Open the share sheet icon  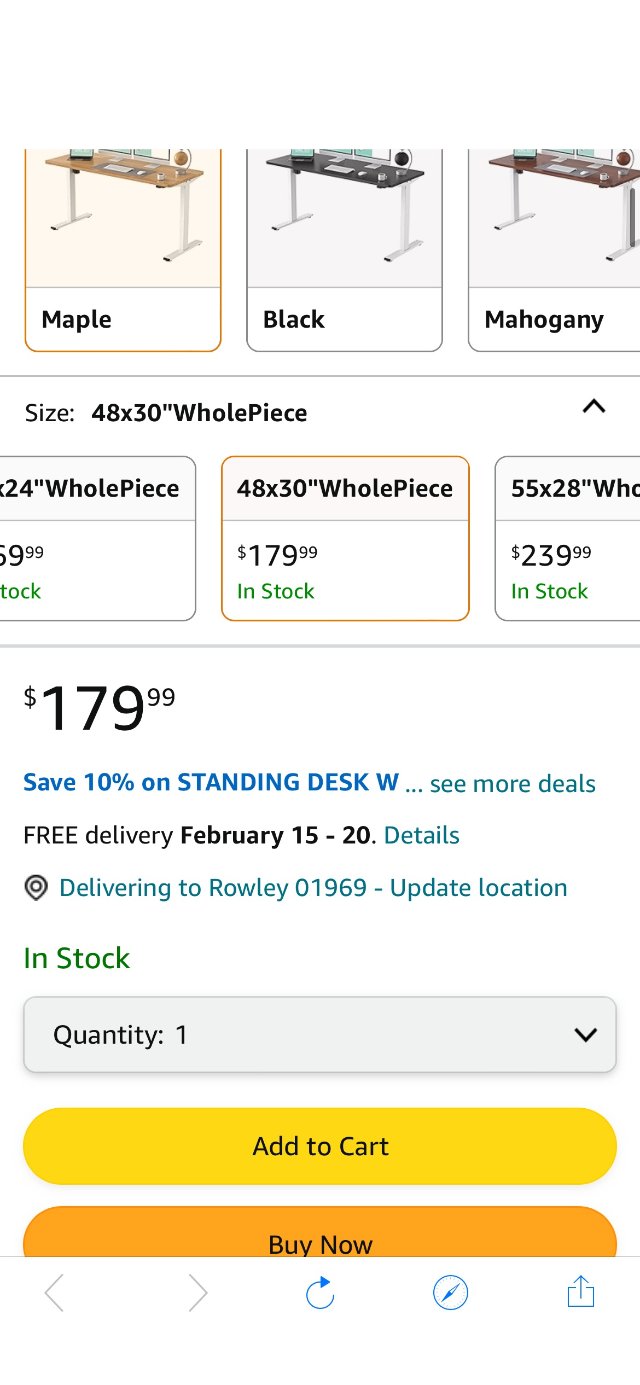(580, 1292)
